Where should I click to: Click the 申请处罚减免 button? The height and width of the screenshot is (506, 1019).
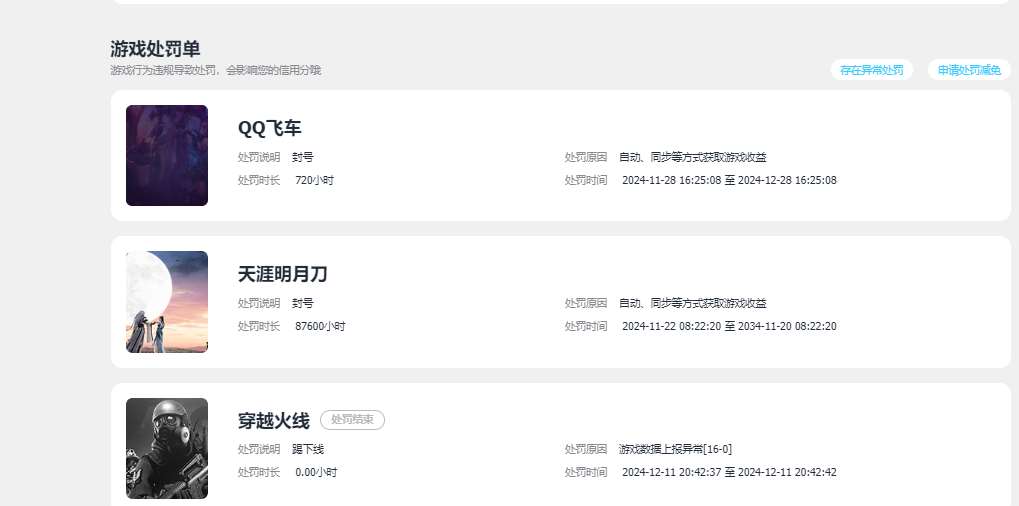point(969,70)
